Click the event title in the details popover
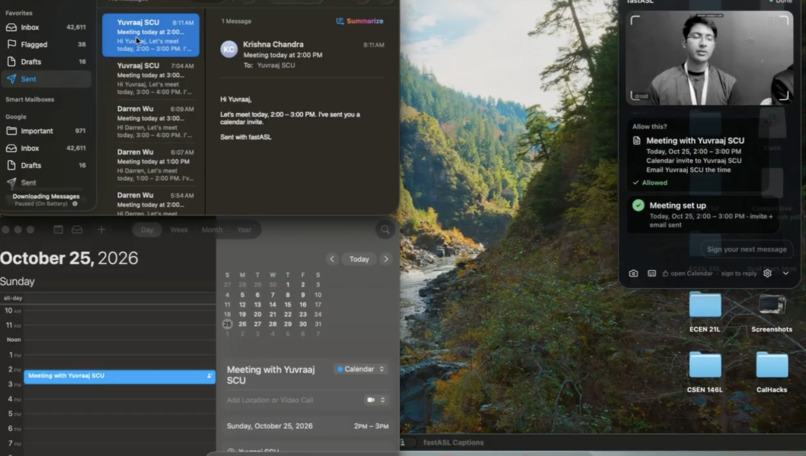Screen dimensions: 806x456 [x=271, y=375]
